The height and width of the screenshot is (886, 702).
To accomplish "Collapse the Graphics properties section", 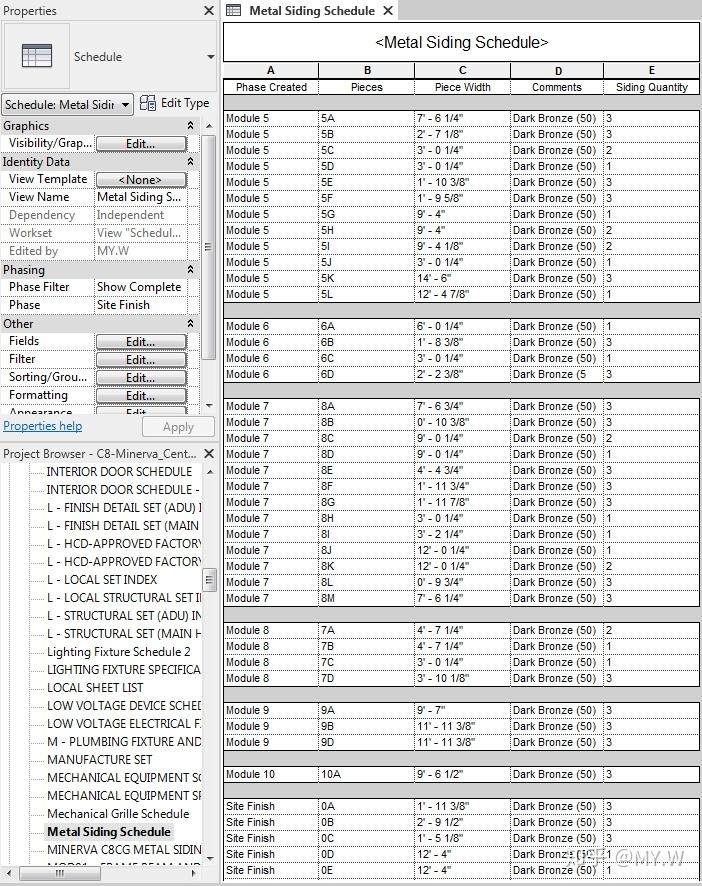I will (190, 125).
